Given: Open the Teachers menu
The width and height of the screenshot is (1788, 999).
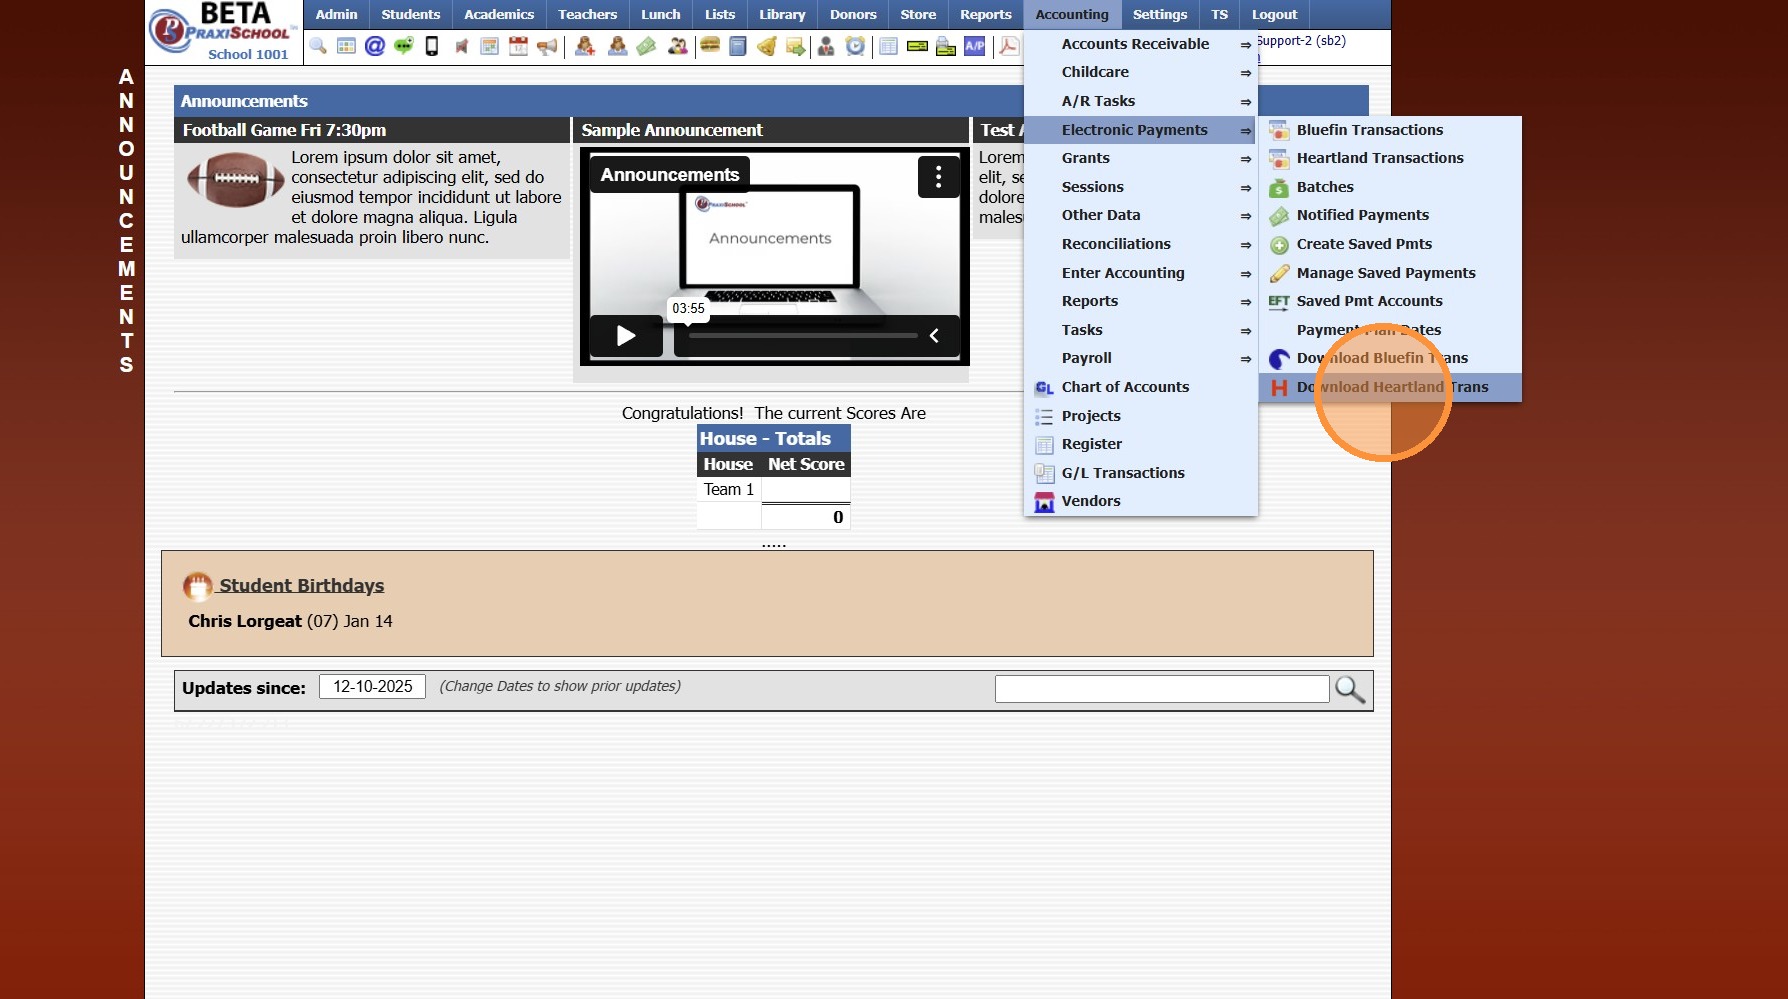Looking at the screenshot, I should [587, 14].
